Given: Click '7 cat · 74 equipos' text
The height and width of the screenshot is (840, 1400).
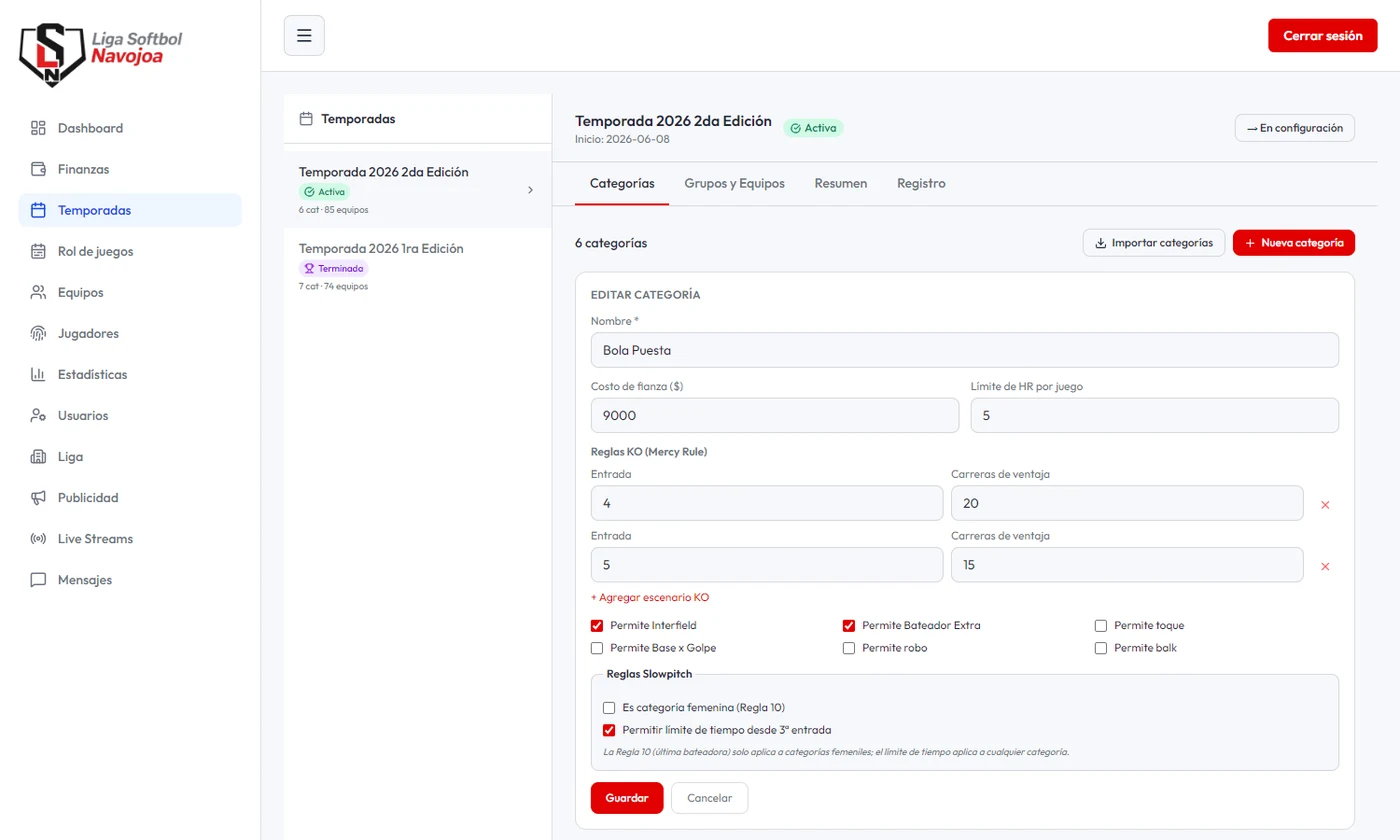Looking at the screenshot, I should click(x=333, y=286).
